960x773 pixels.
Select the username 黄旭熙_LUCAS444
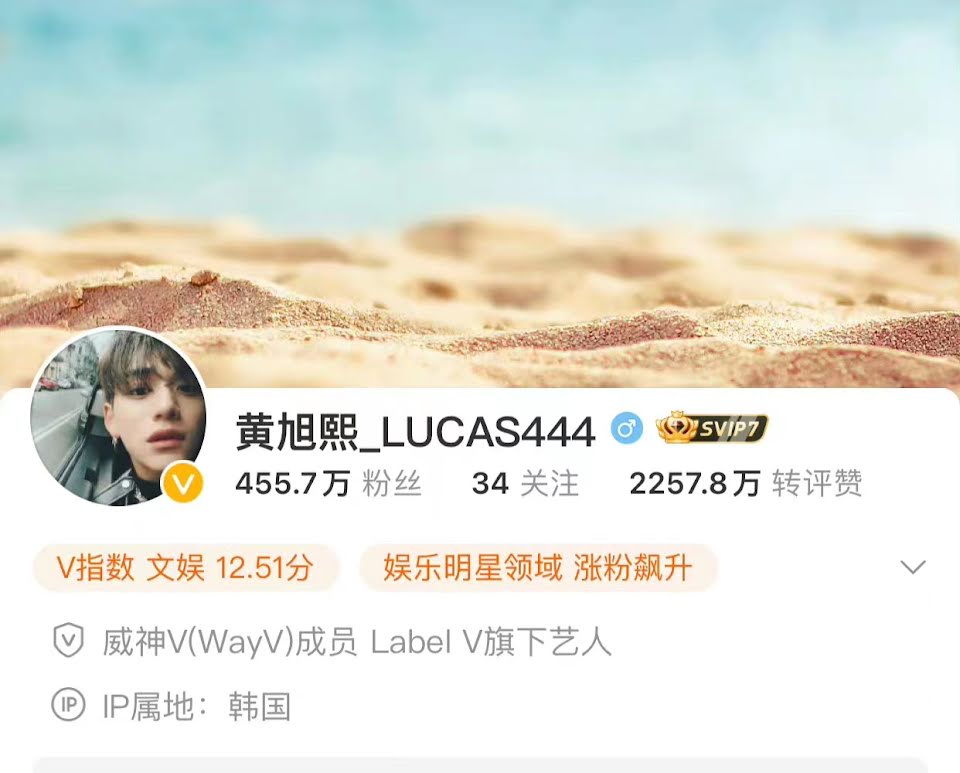coord(415,431)
